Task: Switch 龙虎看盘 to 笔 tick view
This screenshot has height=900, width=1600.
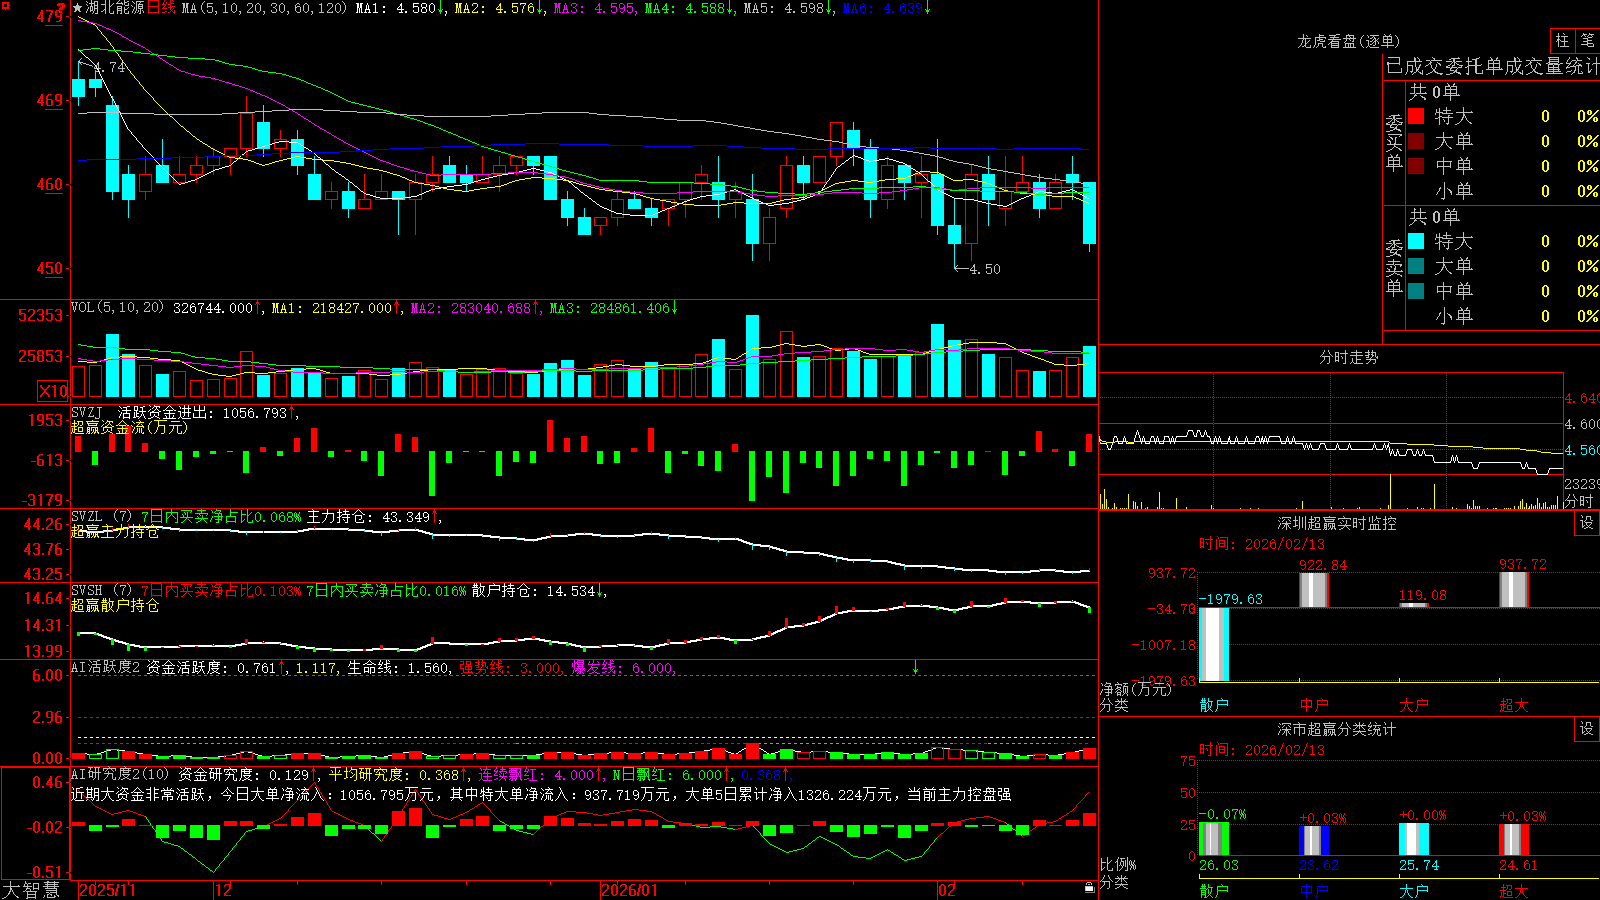Action: tap(1587, 41)
